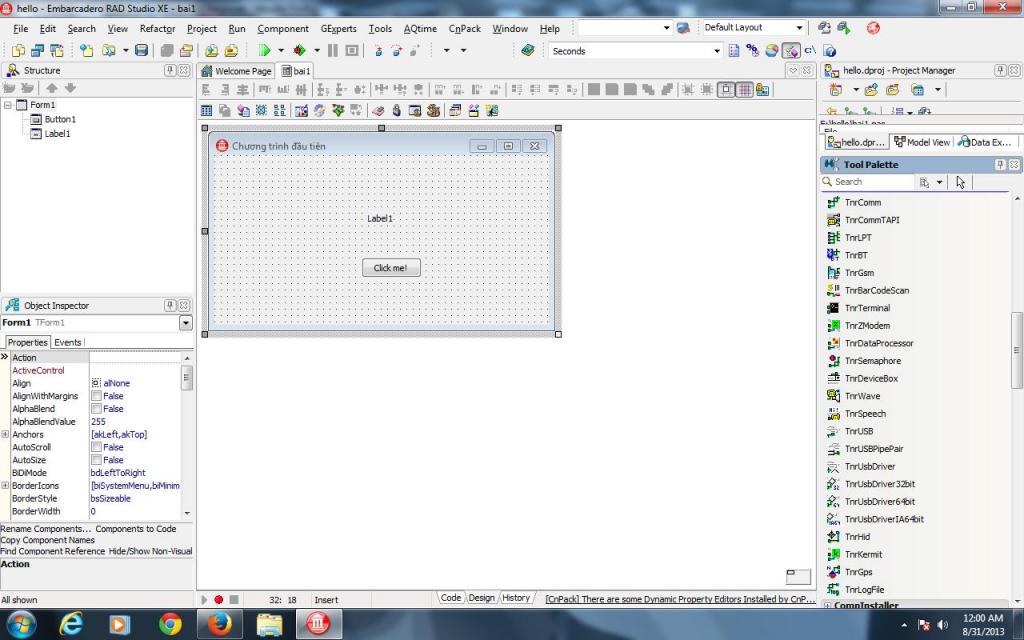This screenshot has width=1024, height=640.
Task: Click the Find Component Reference link
Action: click(x=53, y=551)
